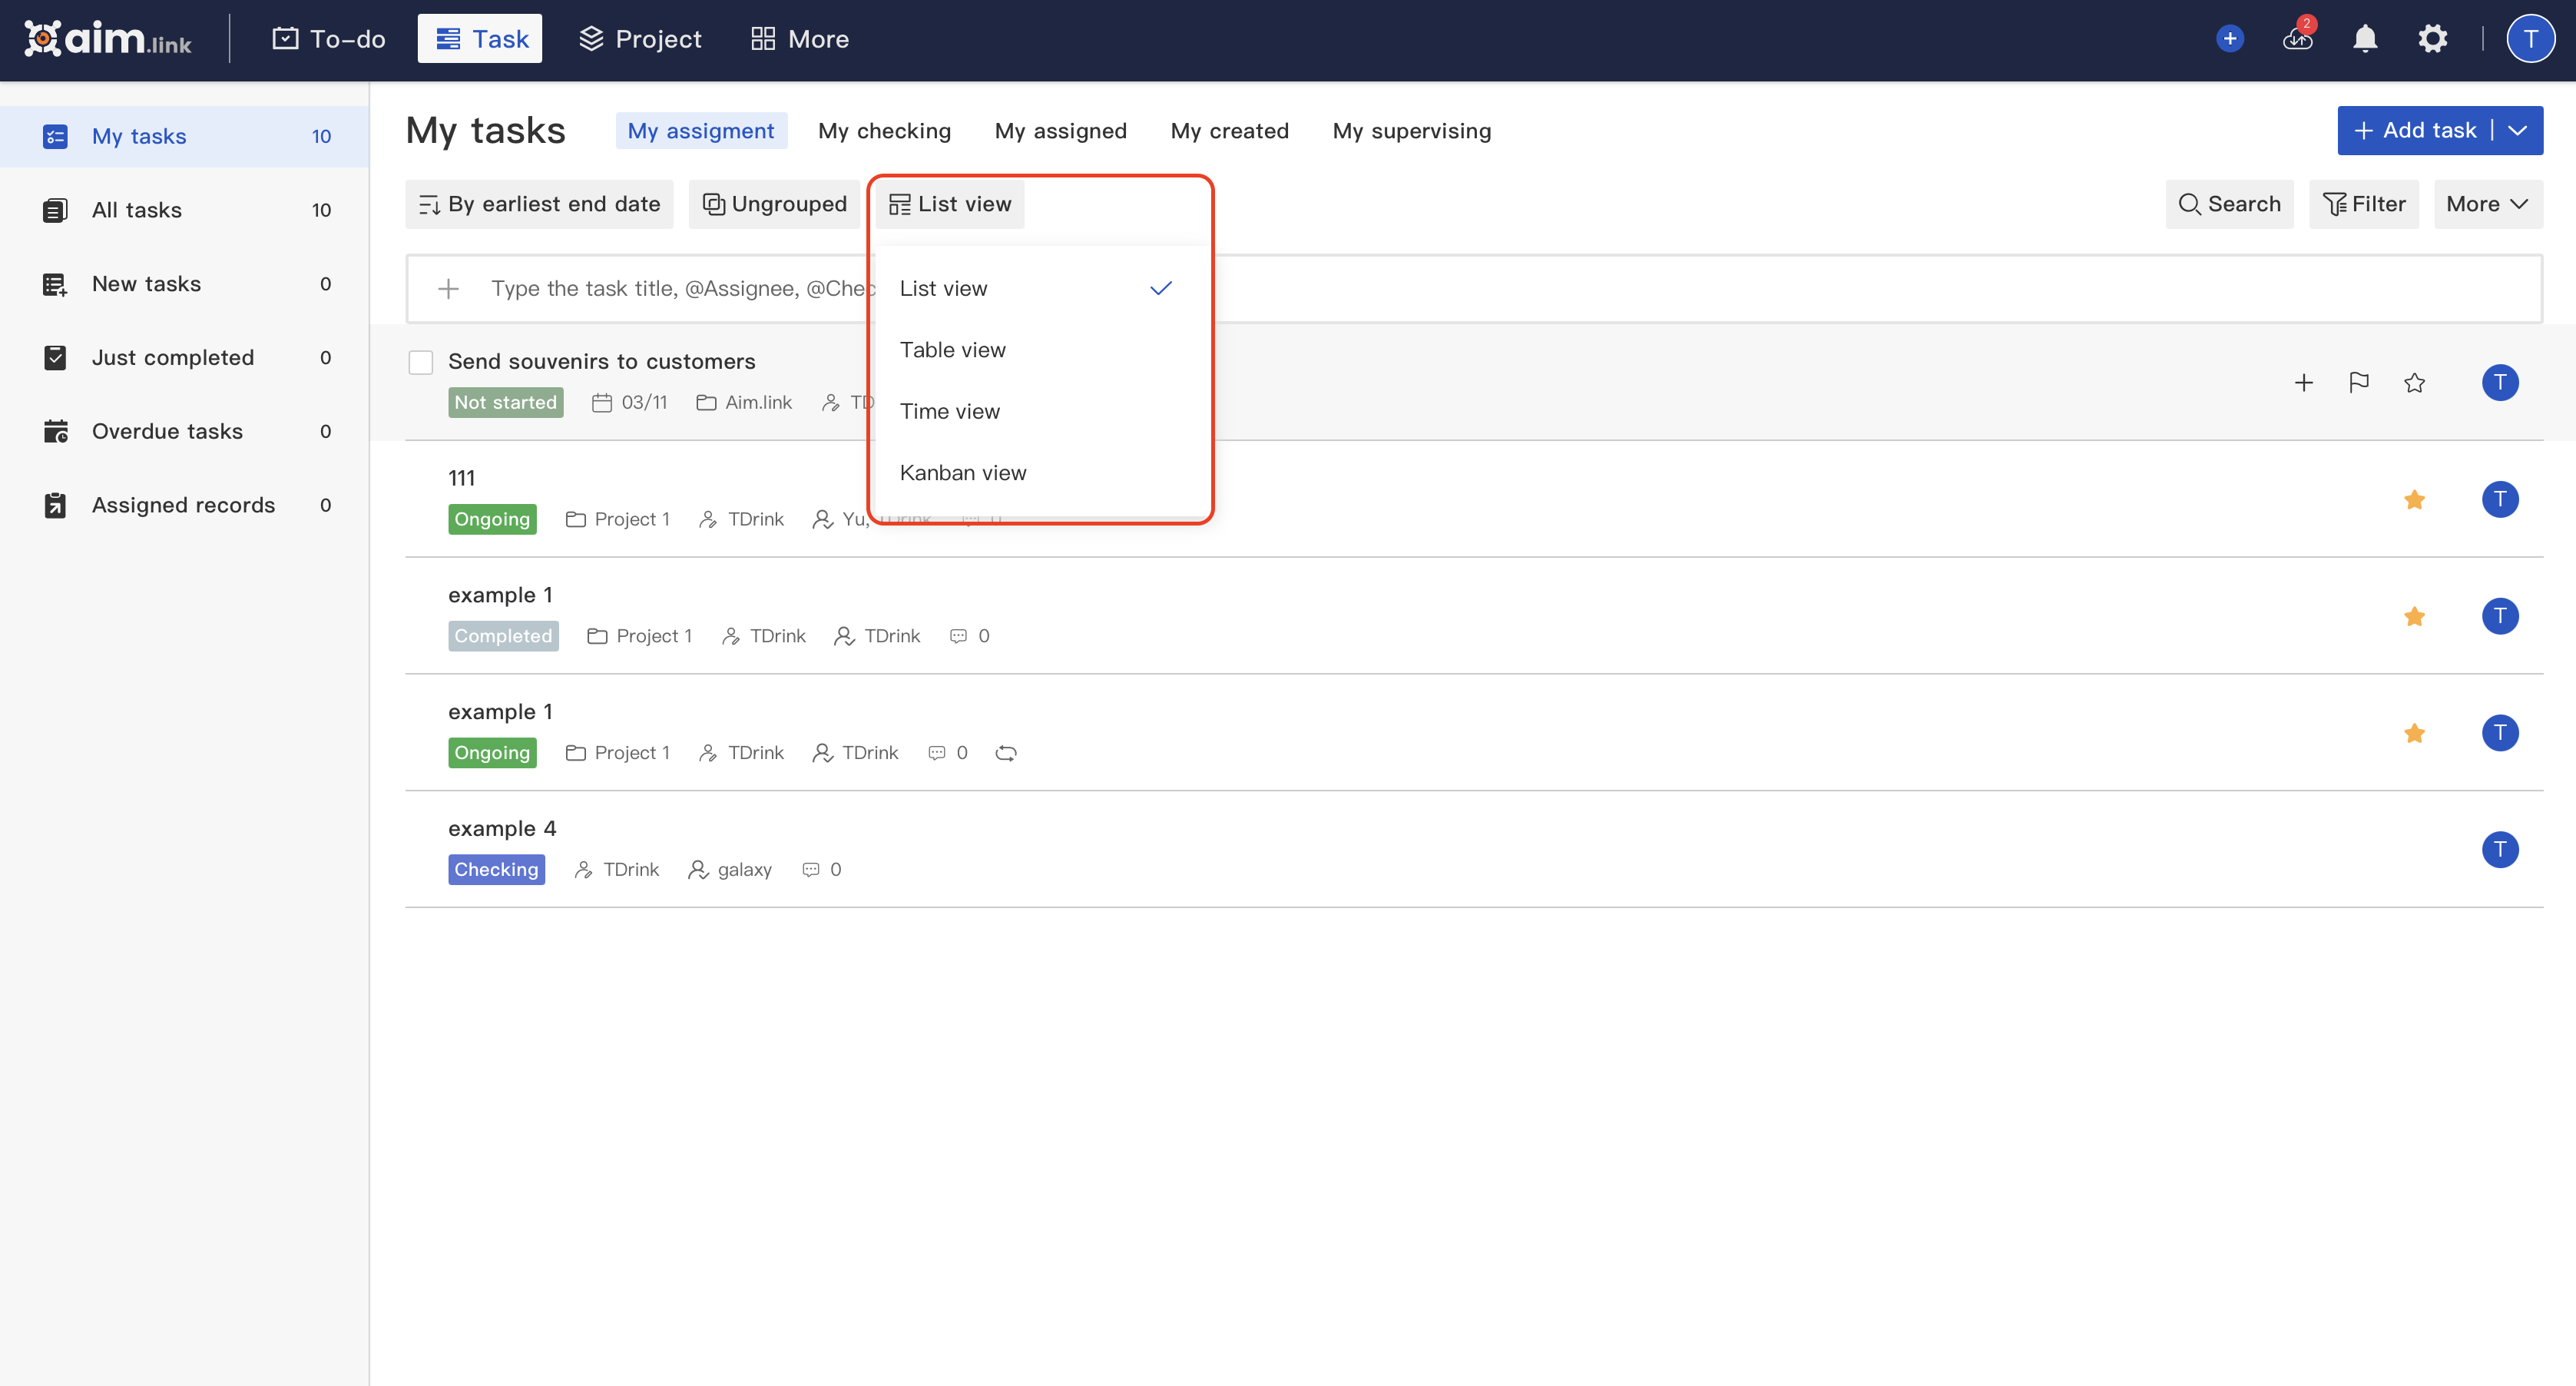
Task: Open the Add task dropdown arrow
Action: (2519, 130)
